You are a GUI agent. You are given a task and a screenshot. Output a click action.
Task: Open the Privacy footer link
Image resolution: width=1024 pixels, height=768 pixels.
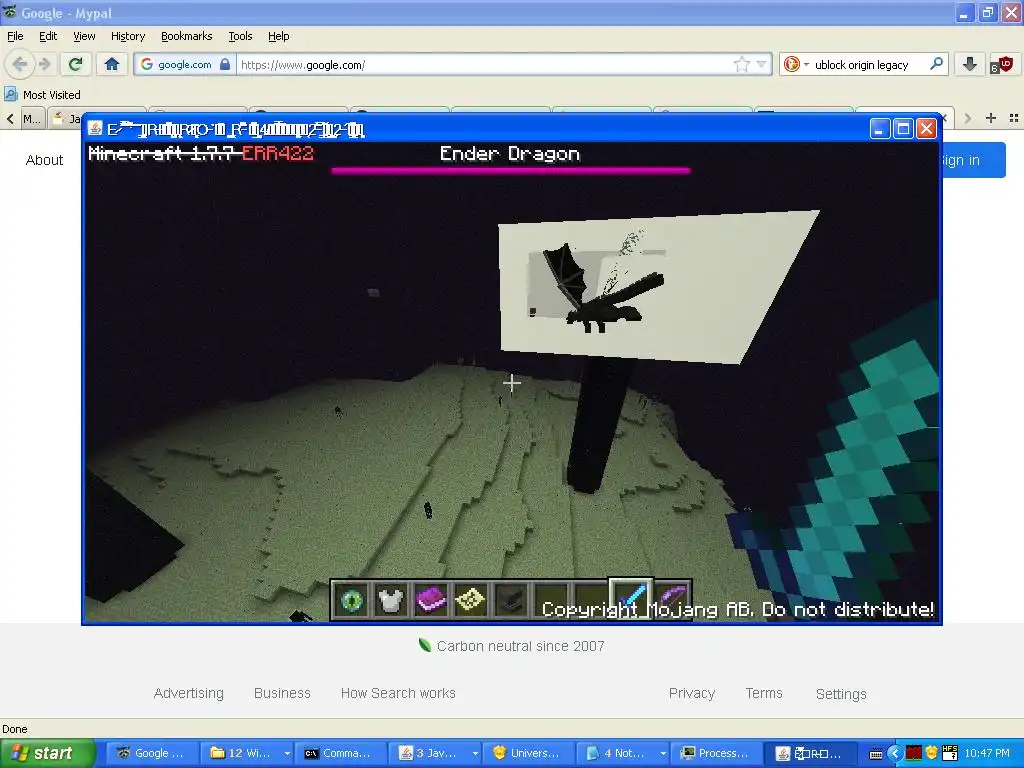tap(692, 693)
